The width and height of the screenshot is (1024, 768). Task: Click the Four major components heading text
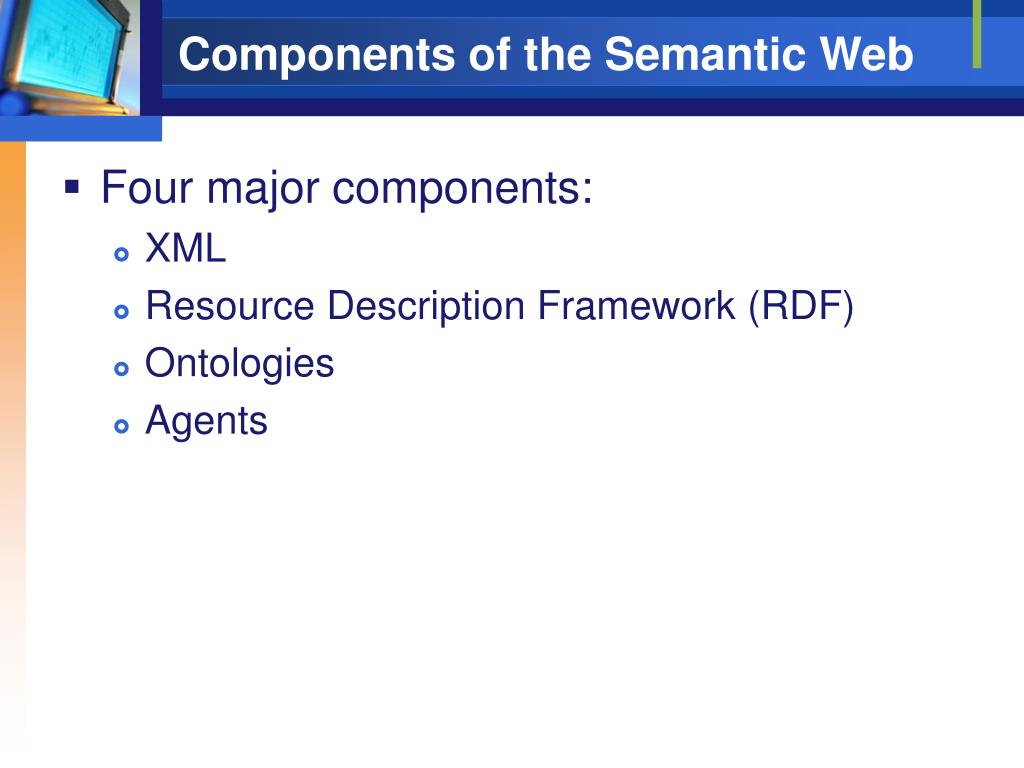click(347, 188)
